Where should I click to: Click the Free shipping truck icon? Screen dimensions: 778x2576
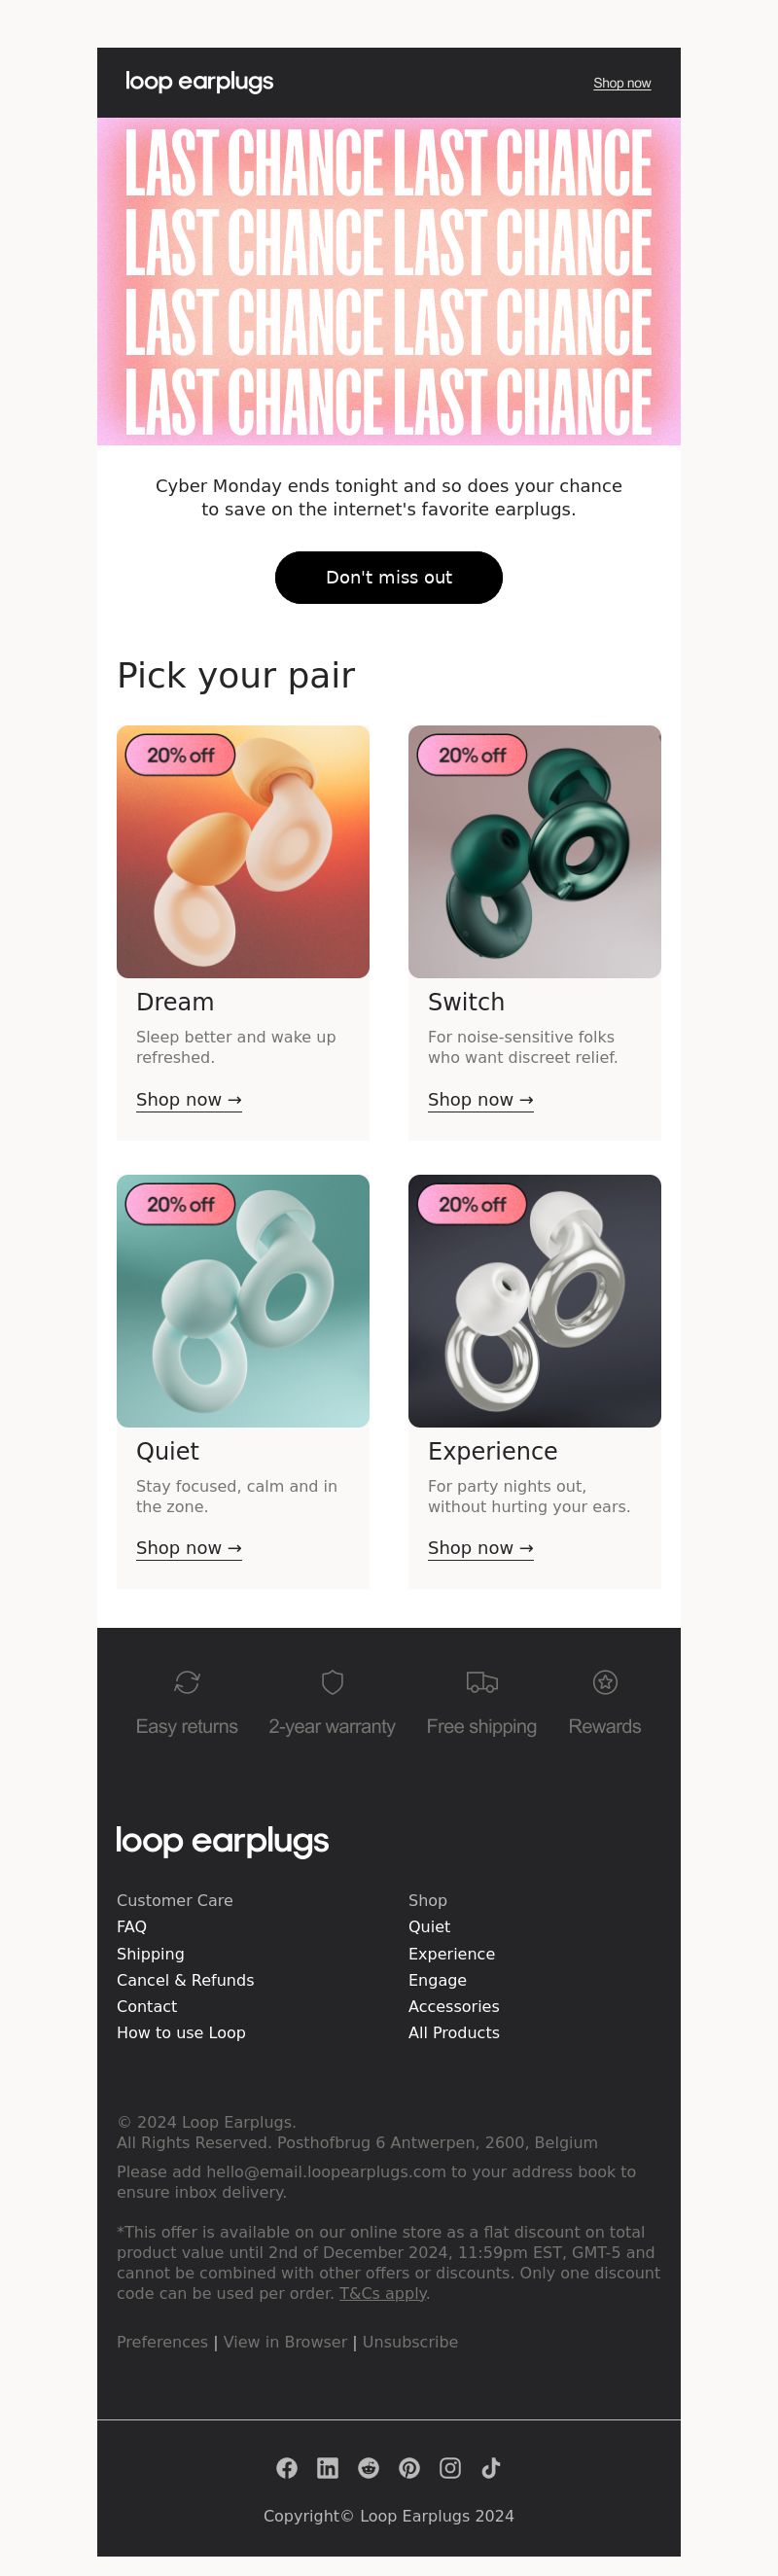[482, 1682]
